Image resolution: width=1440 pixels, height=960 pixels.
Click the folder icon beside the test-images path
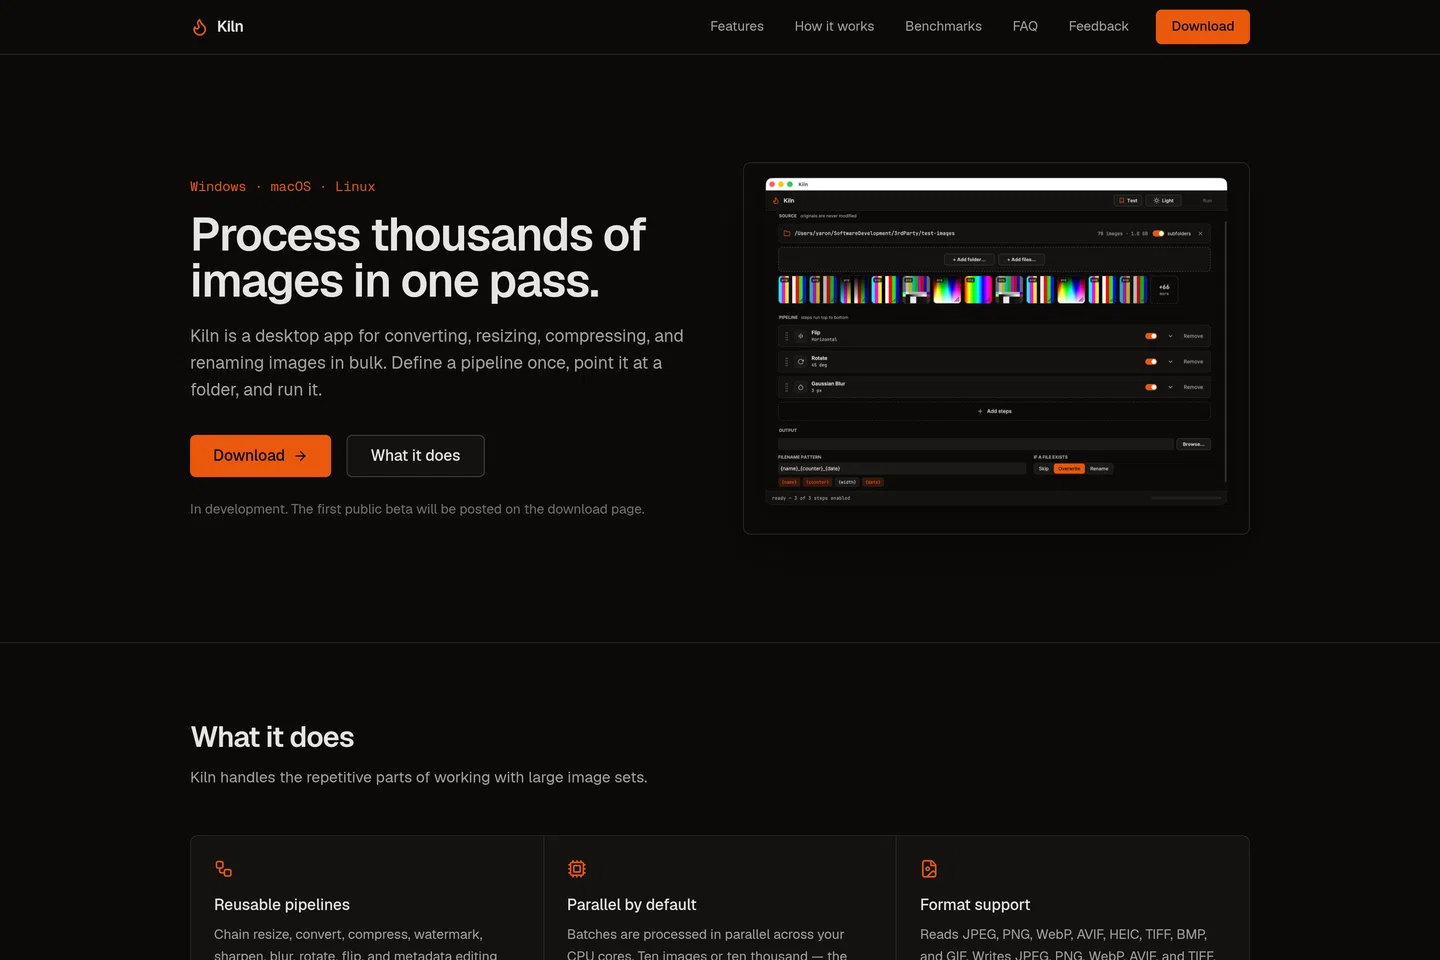787,233
